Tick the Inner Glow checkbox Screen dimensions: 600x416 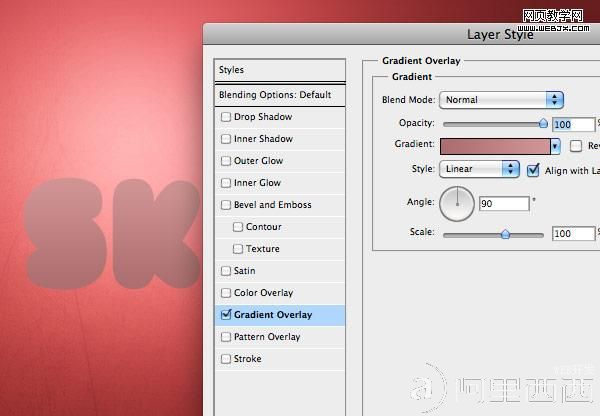coord(226,183)
